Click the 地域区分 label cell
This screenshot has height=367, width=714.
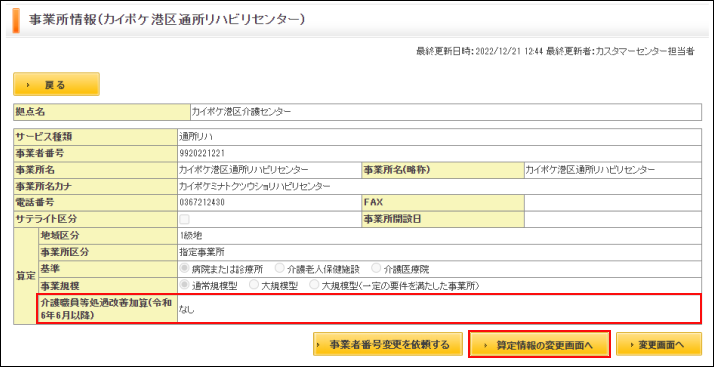(107, 236)
